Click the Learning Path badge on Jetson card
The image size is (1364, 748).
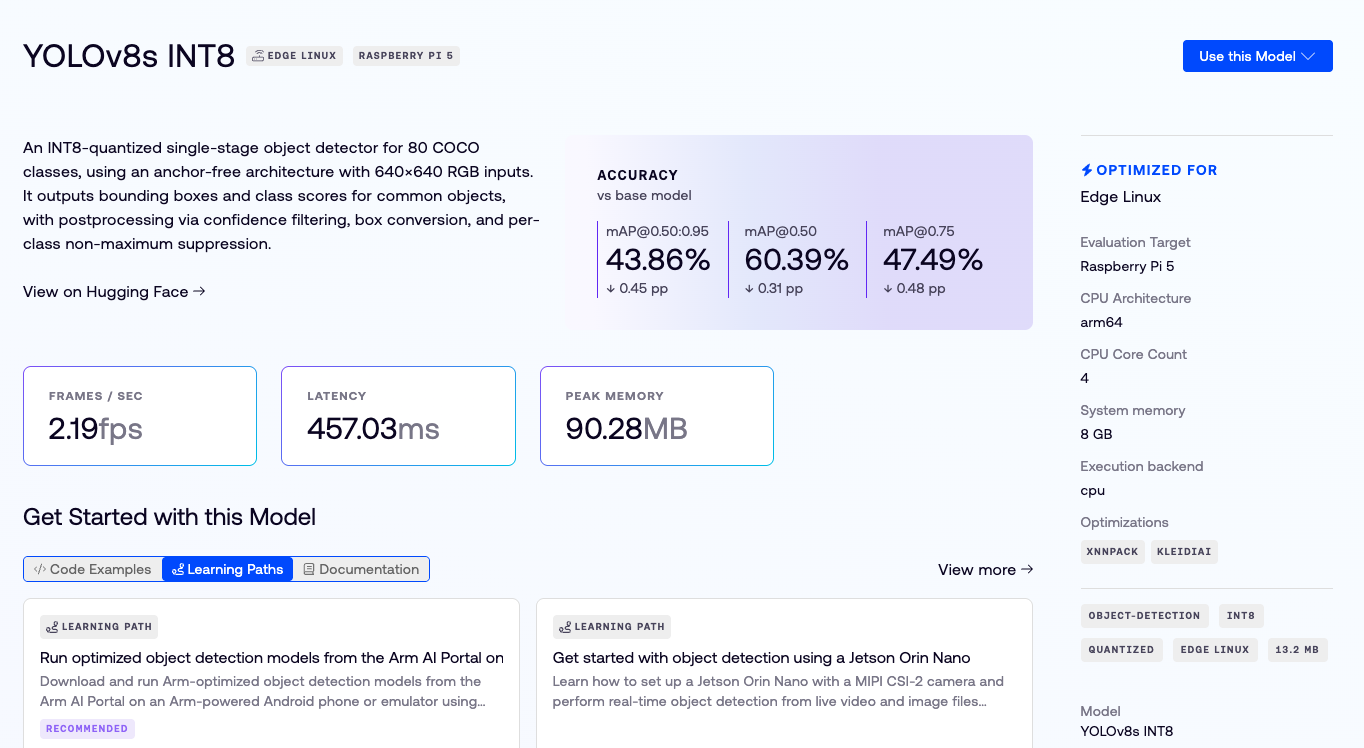612,627
